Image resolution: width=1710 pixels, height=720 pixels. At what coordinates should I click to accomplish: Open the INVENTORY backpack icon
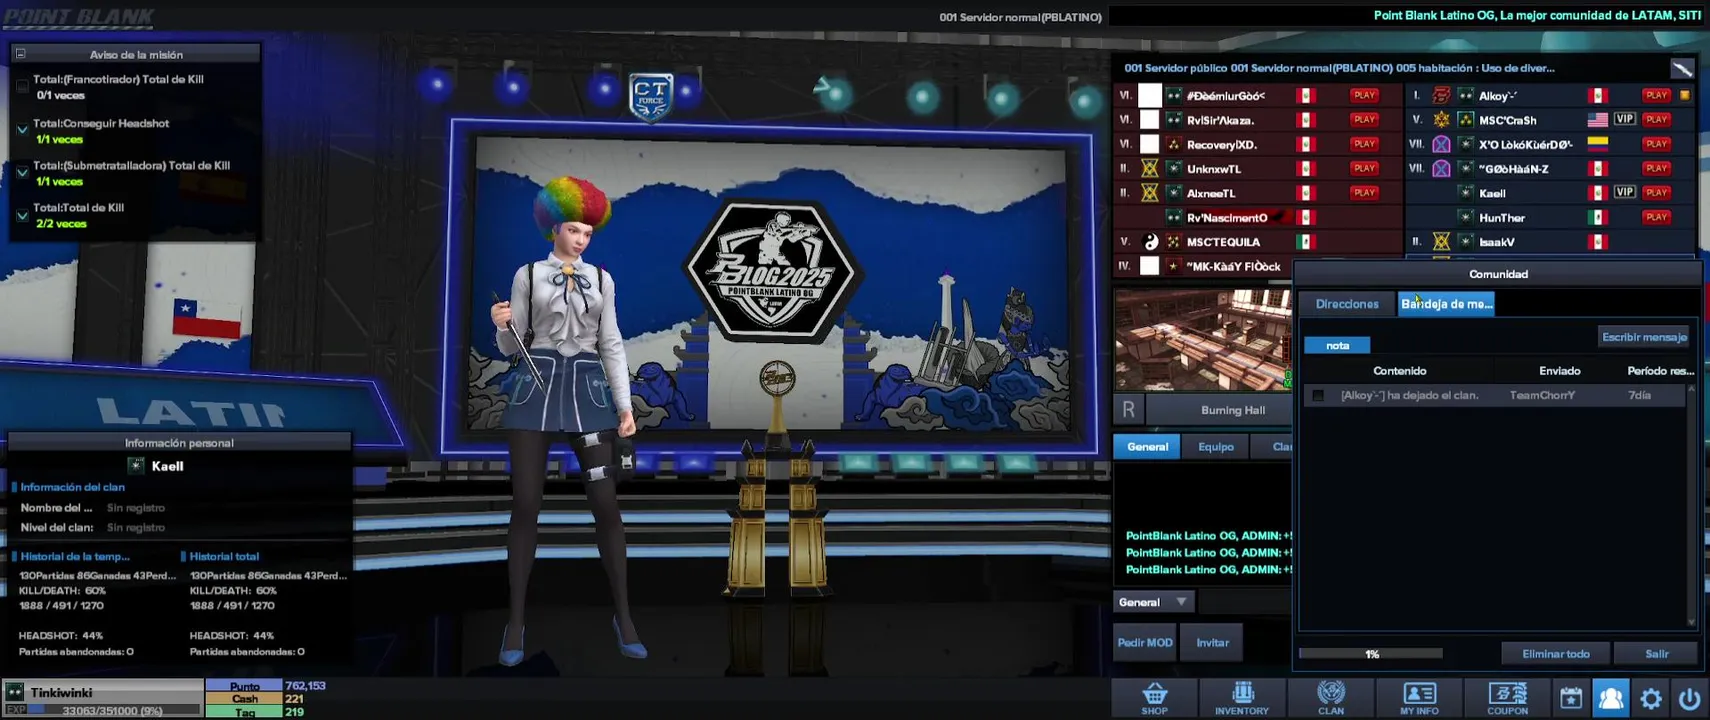[1242, 698]
